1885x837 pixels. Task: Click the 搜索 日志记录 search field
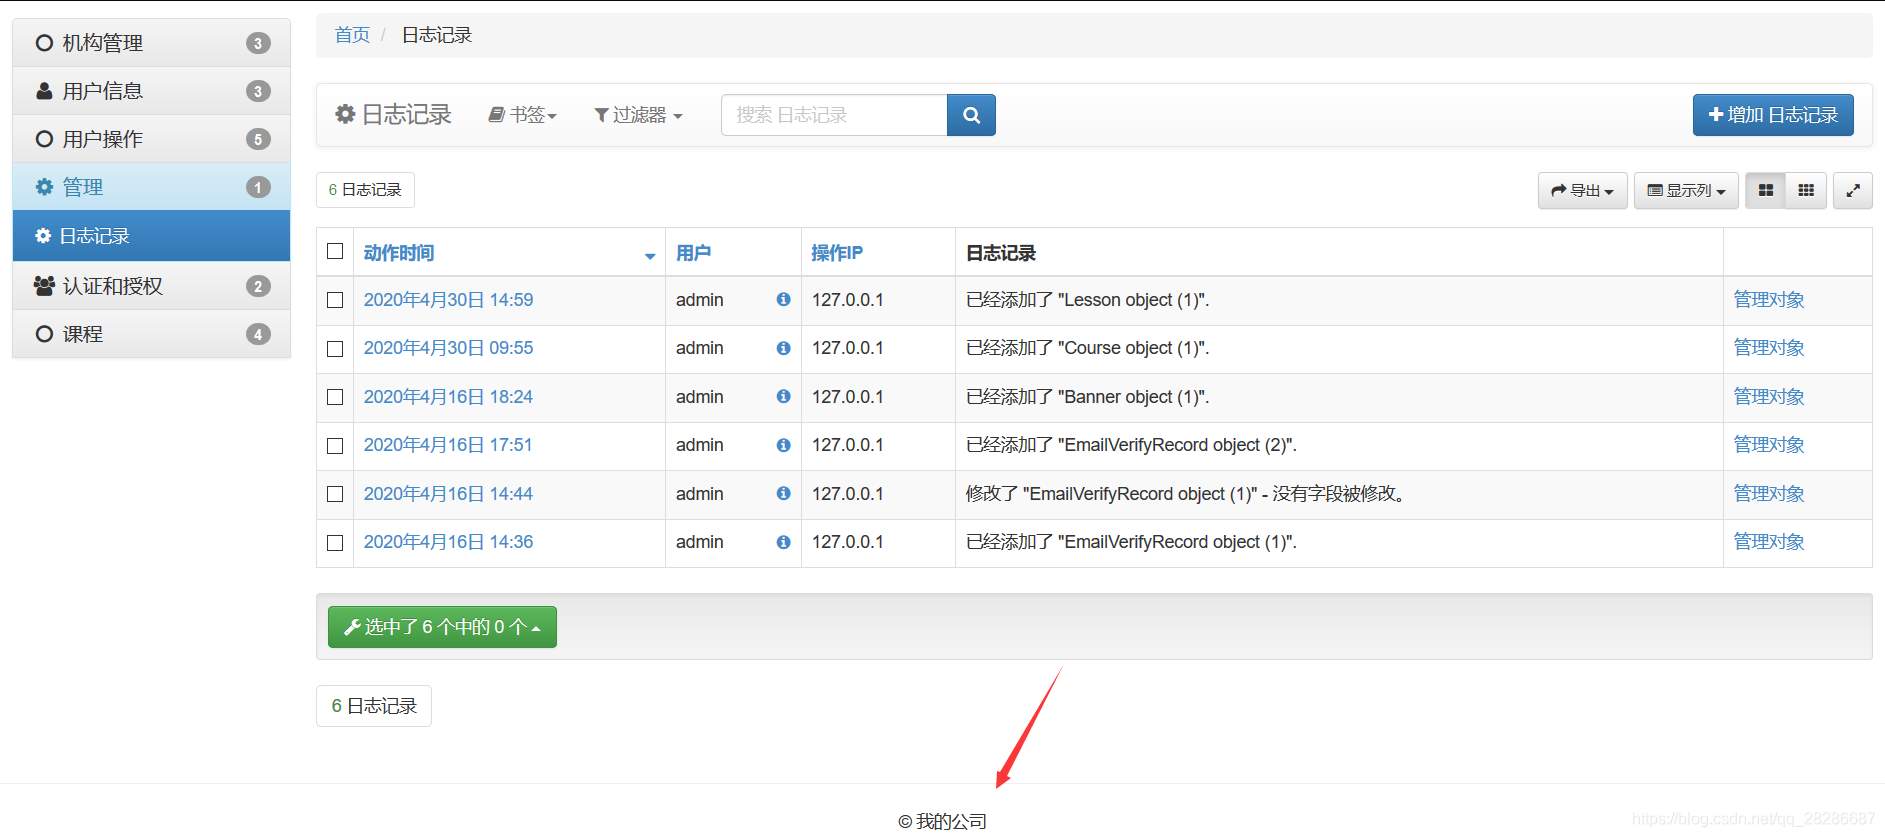click(833, 115)
